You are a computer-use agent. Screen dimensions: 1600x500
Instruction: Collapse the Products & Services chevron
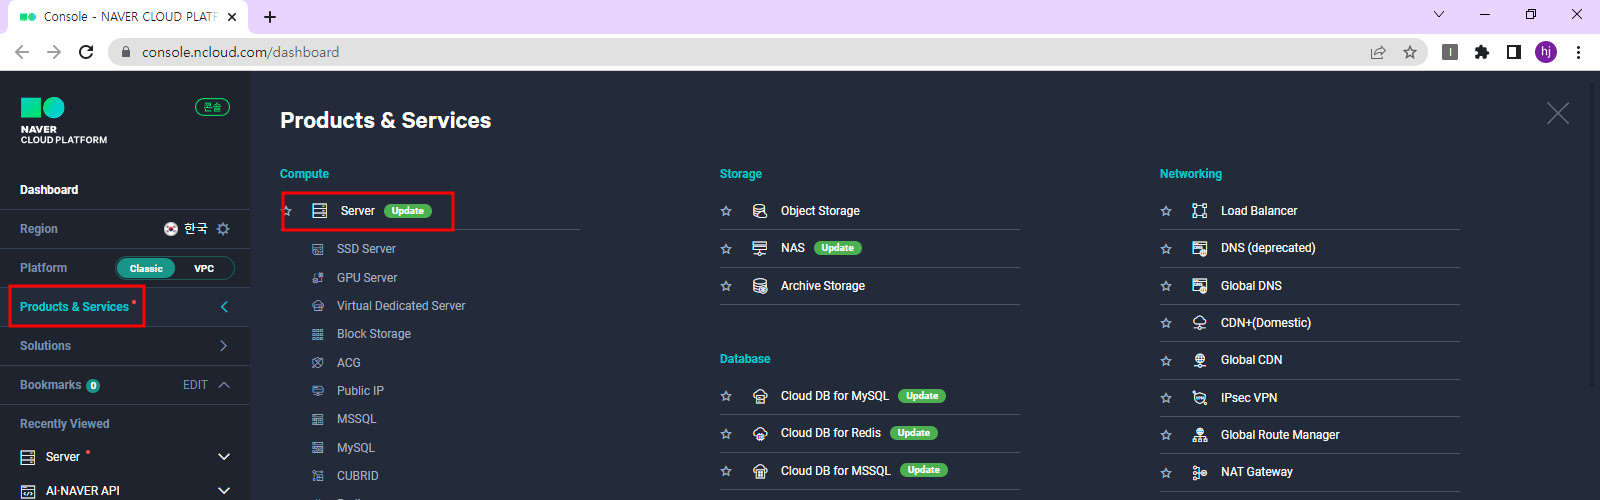coord(224,307)
